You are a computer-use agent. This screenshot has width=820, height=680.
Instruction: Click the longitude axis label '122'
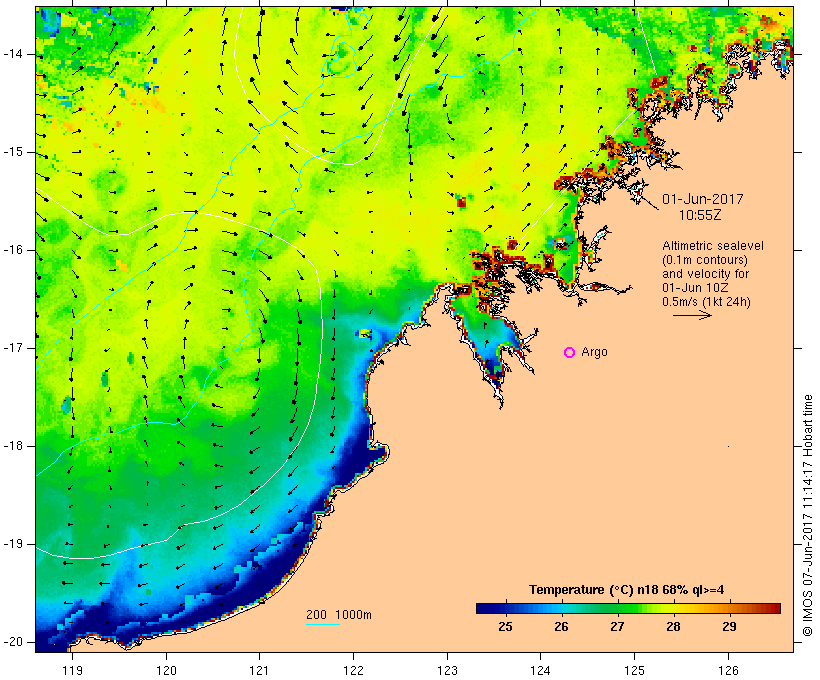click(354, 670)
